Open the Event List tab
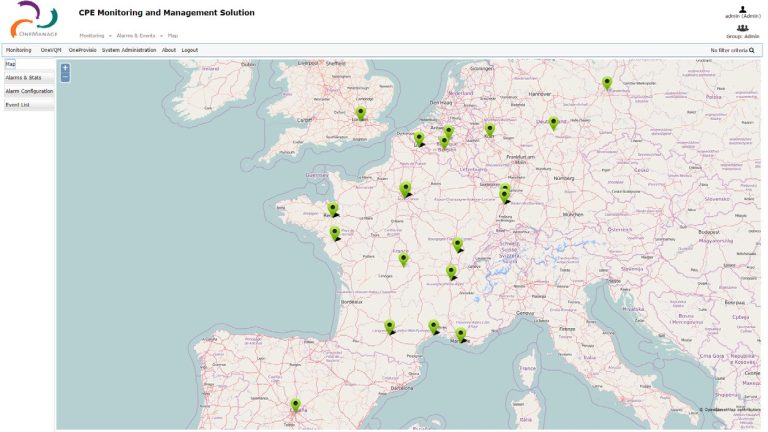Screen dimensions: 768x432 29,105
